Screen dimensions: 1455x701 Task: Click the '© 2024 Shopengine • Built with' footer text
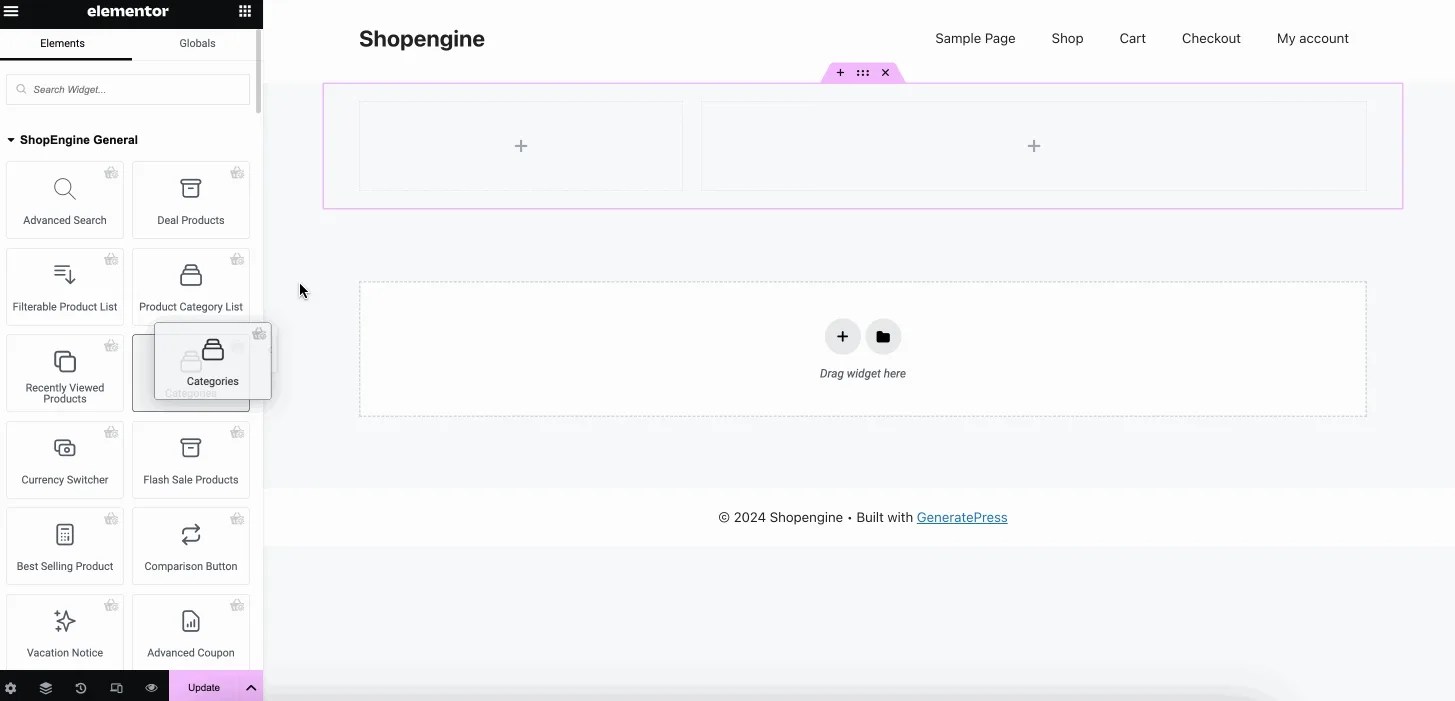click(815, 517)
